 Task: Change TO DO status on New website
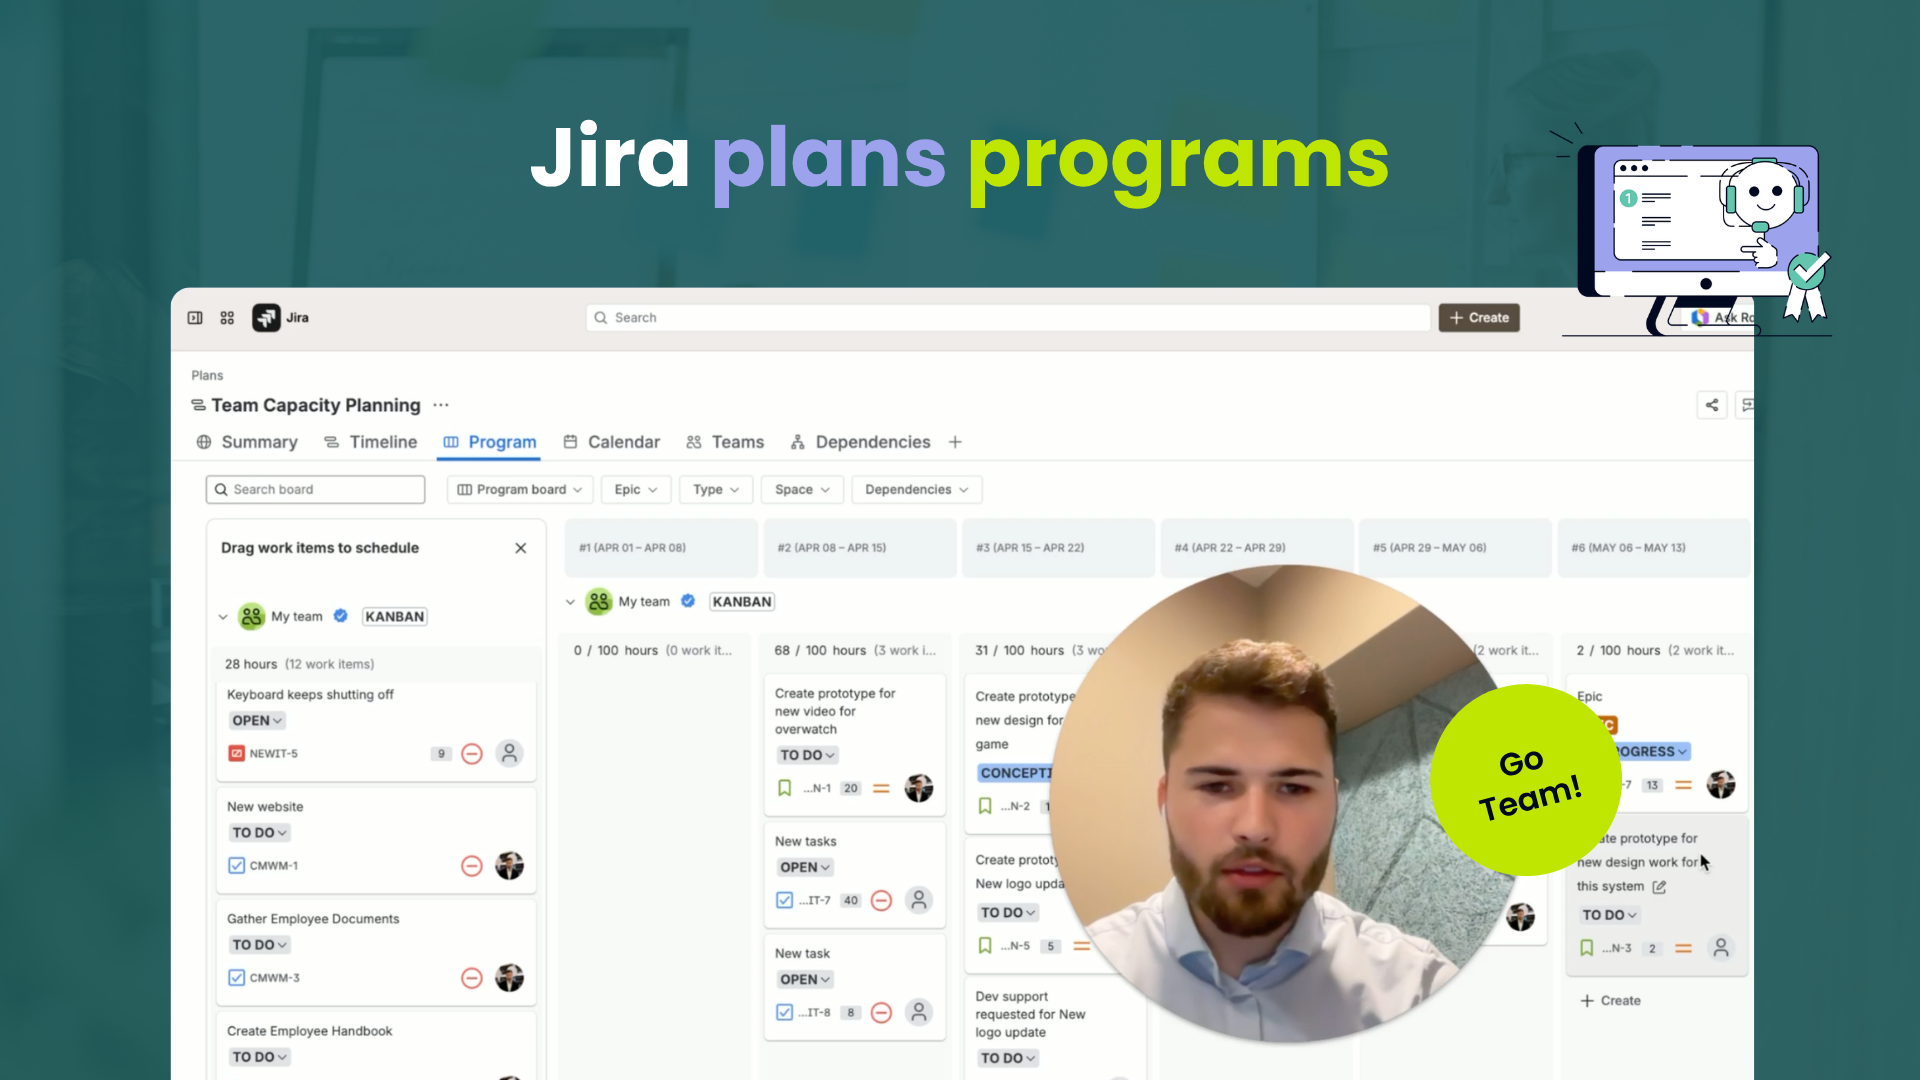(x=259, y=832)
